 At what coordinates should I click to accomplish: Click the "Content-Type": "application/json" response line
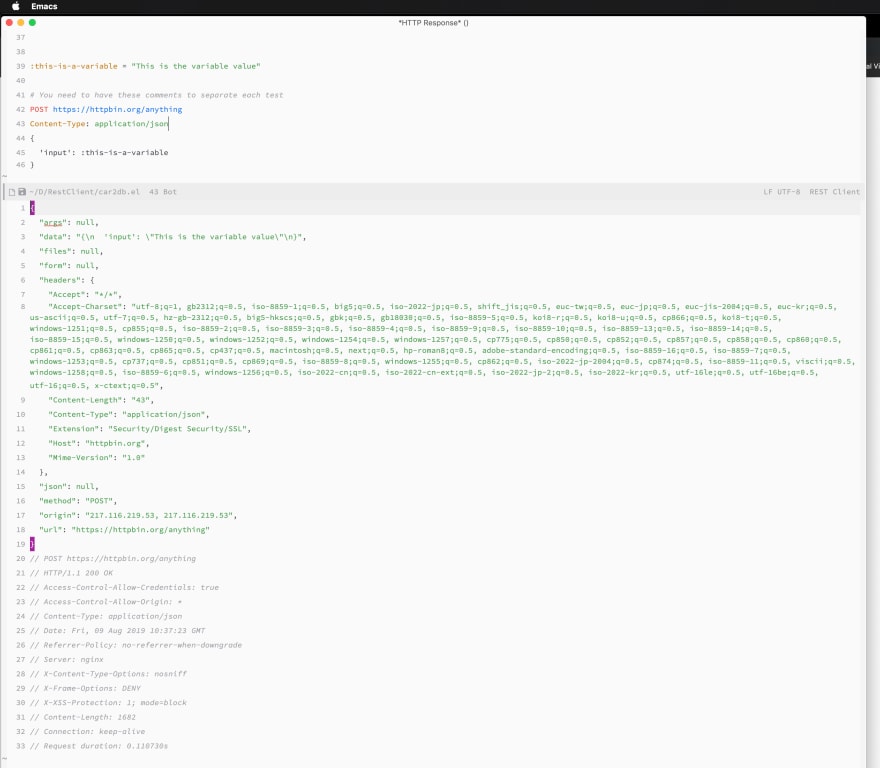(129, 415)
